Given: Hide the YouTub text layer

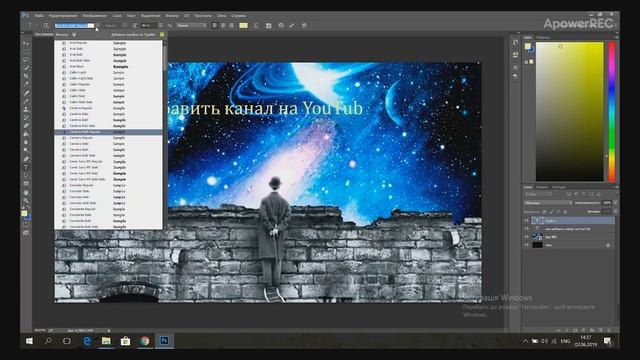Looking at the screenshot, I should pyautogui.click(x=527, y=229).
